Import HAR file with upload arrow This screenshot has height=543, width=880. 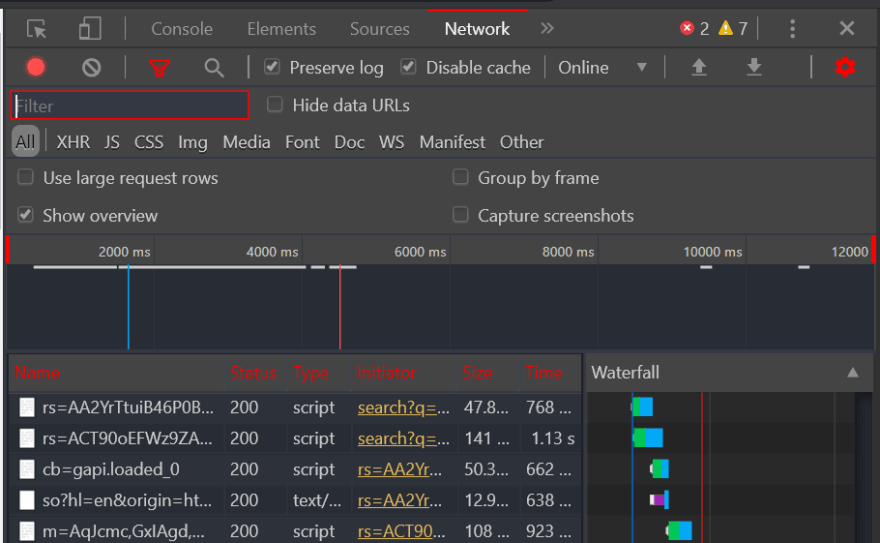pos(699,67)
